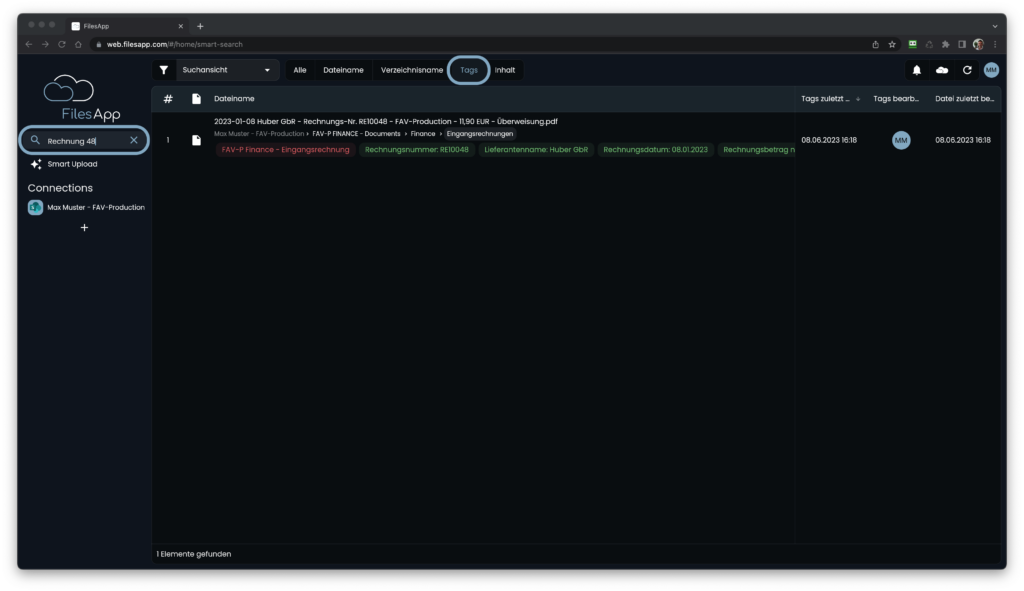1024x591 pixels.
Task: Select the Inhalt filter tab
Action: click(x=505, y=70)
